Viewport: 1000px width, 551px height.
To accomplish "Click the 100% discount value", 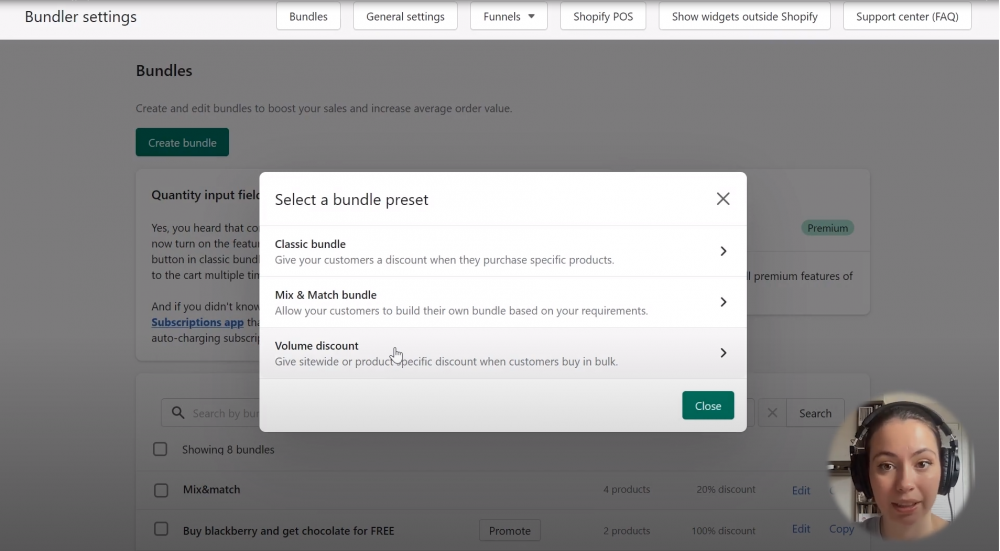I will click(723, 530).
